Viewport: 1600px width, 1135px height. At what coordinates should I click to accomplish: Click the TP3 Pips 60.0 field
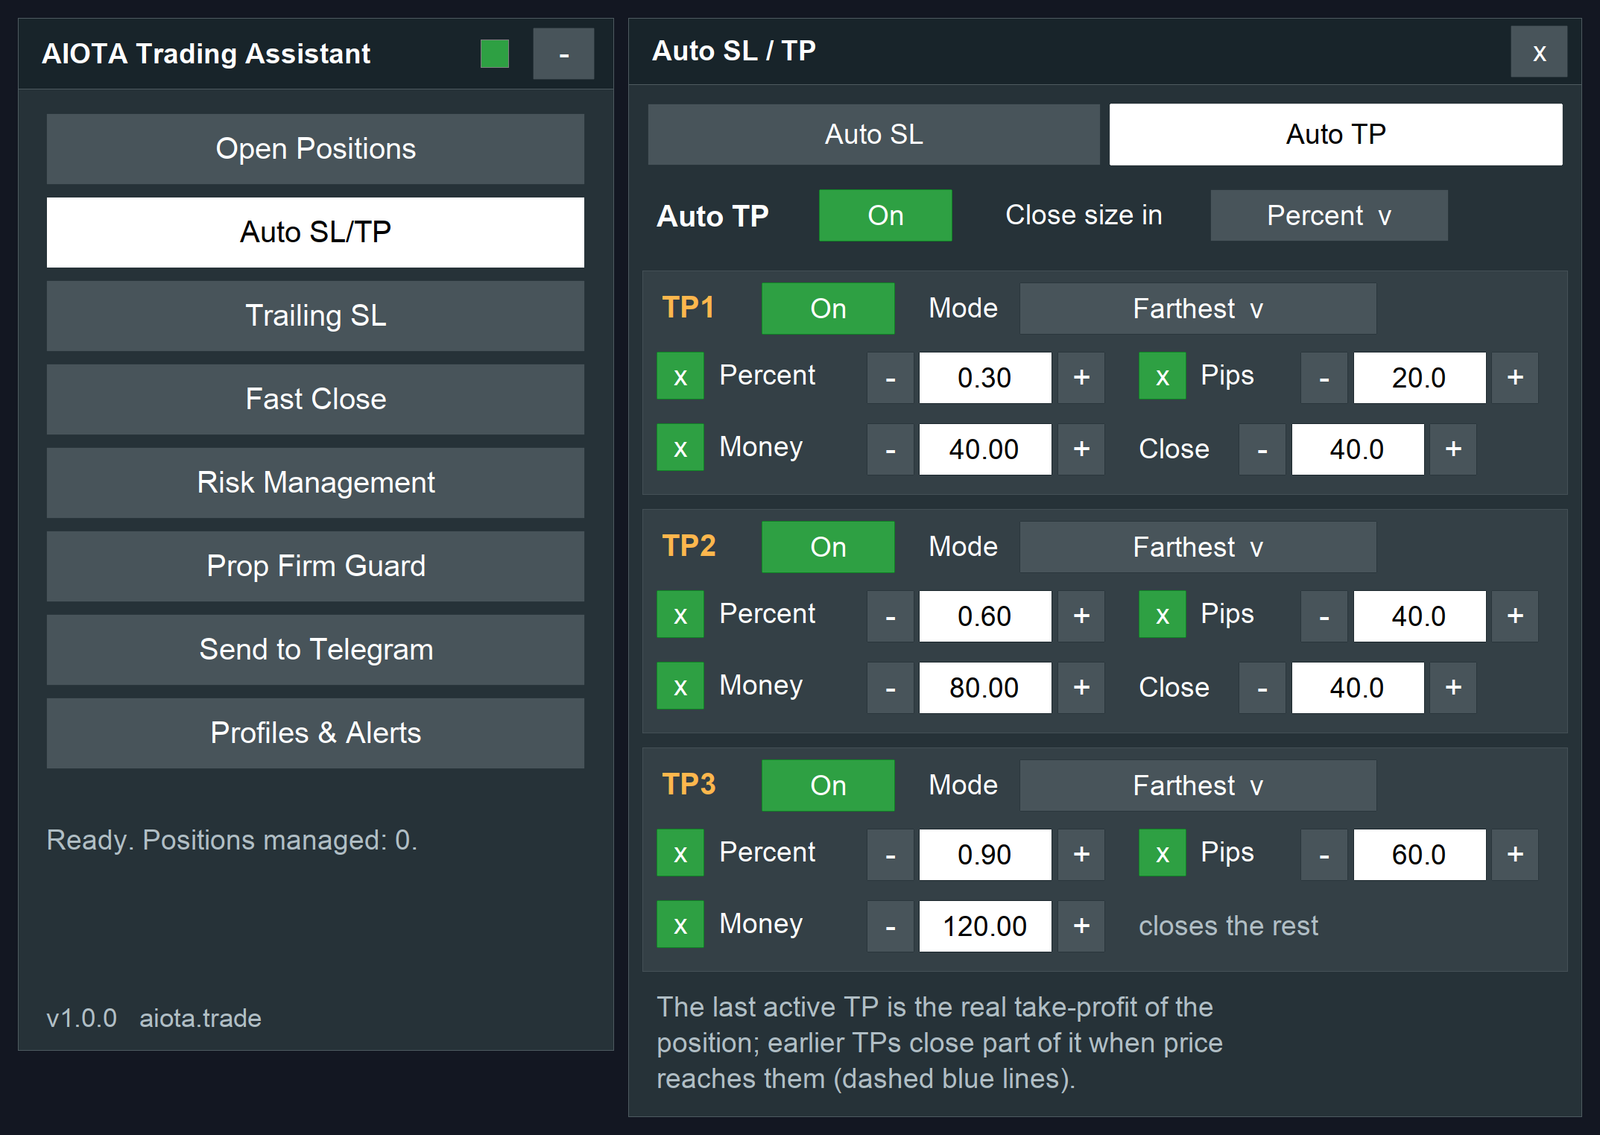(x=1419, y=855)
